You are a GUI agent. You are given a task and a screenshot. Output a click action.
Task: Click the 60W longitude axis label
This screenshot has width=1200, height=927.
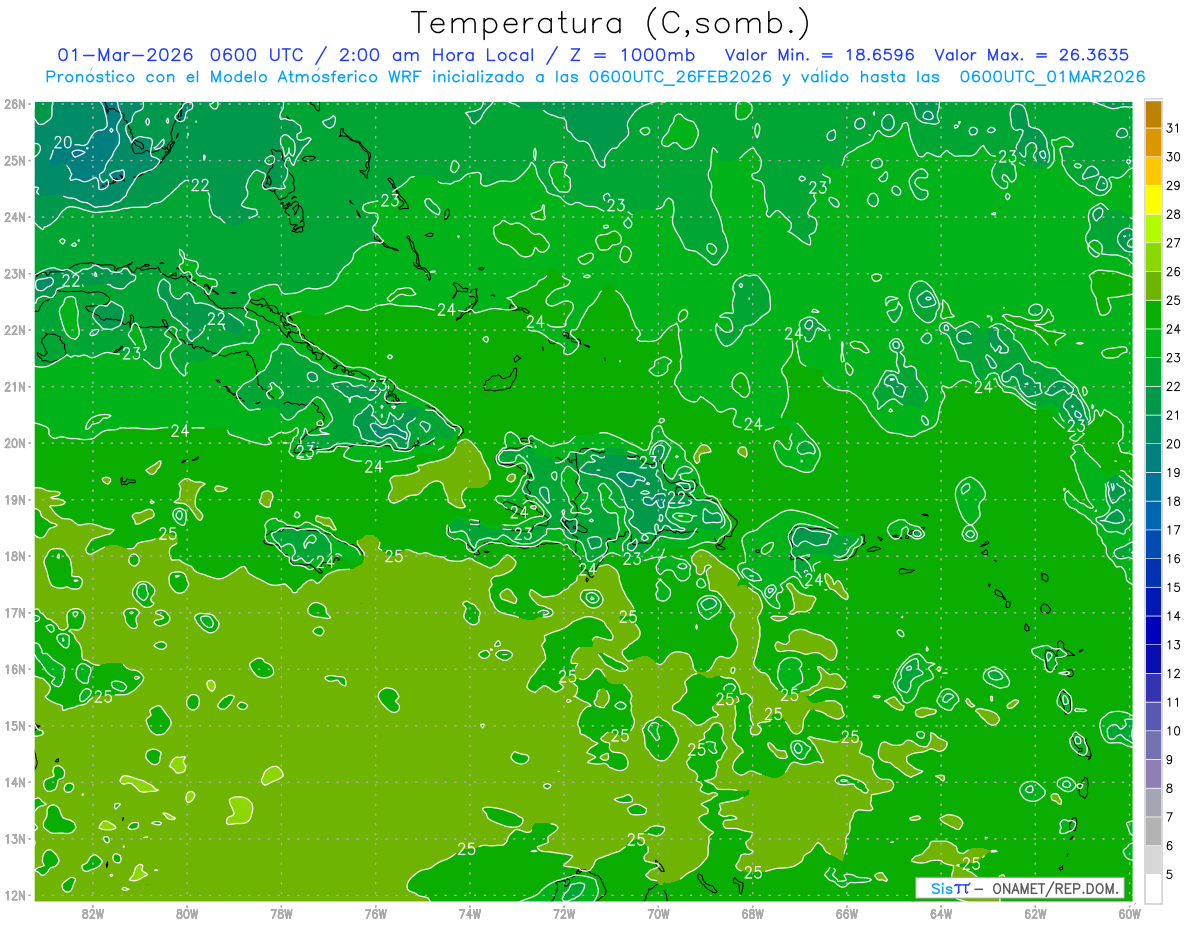[1129, 913]
